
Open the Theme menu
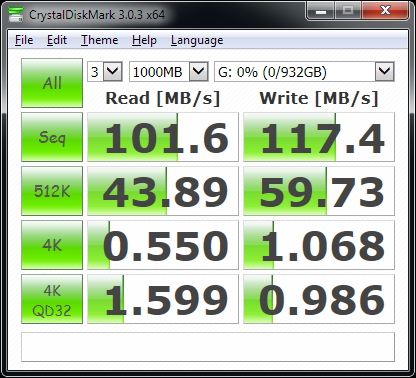tap(100, 40)
